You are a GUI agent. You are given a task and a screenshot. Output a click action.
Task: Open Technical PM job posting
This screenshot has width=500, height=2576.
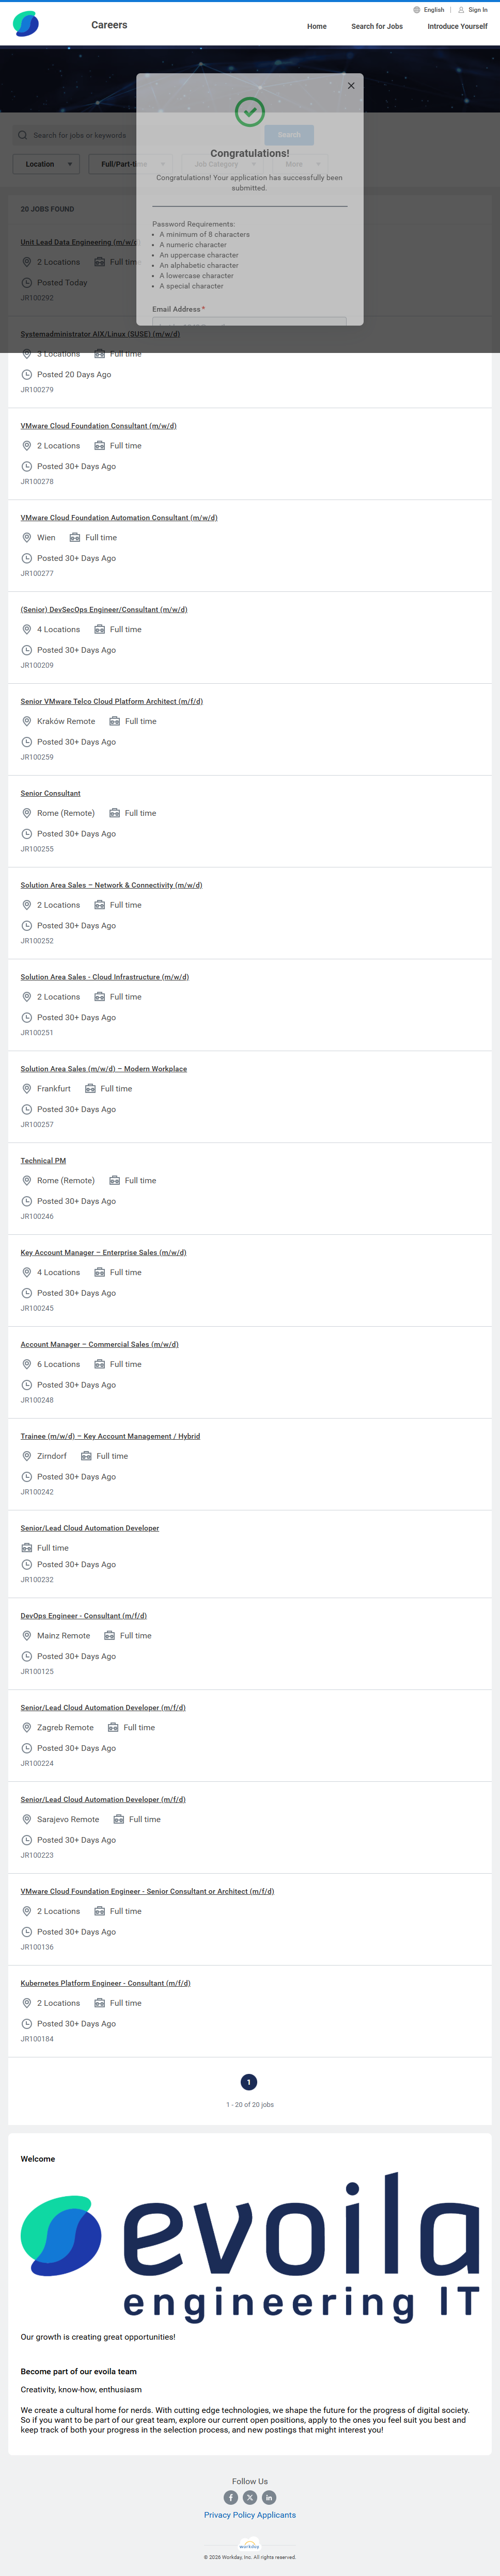tap(43, 1161)
